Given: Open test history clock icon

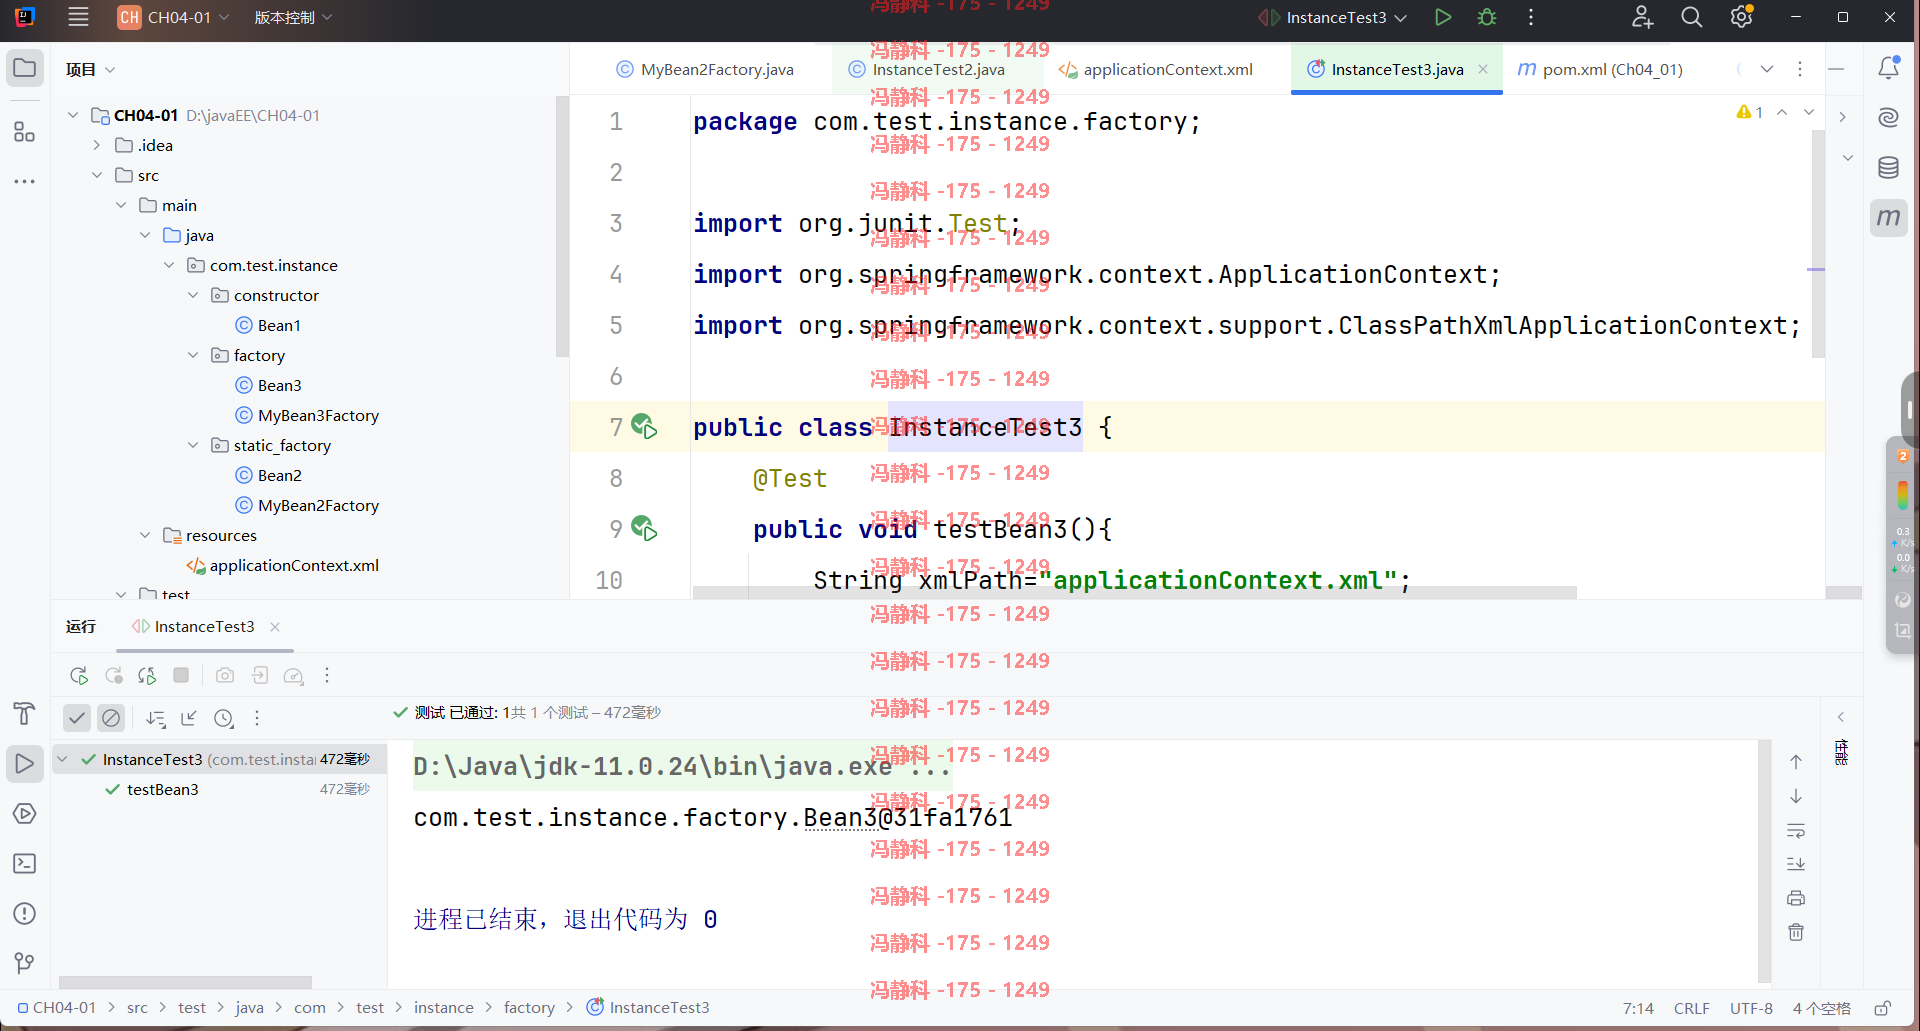Looking at the screenshot, I should click(x=224, y=718).
